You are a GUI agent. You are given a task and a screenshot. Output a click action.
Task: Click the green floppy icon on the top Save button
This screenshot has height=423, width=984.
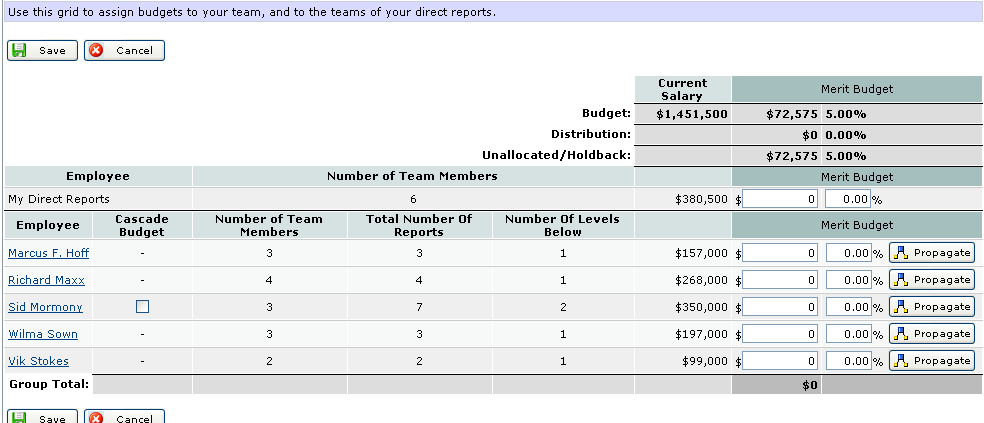click(x=19, y=50)
